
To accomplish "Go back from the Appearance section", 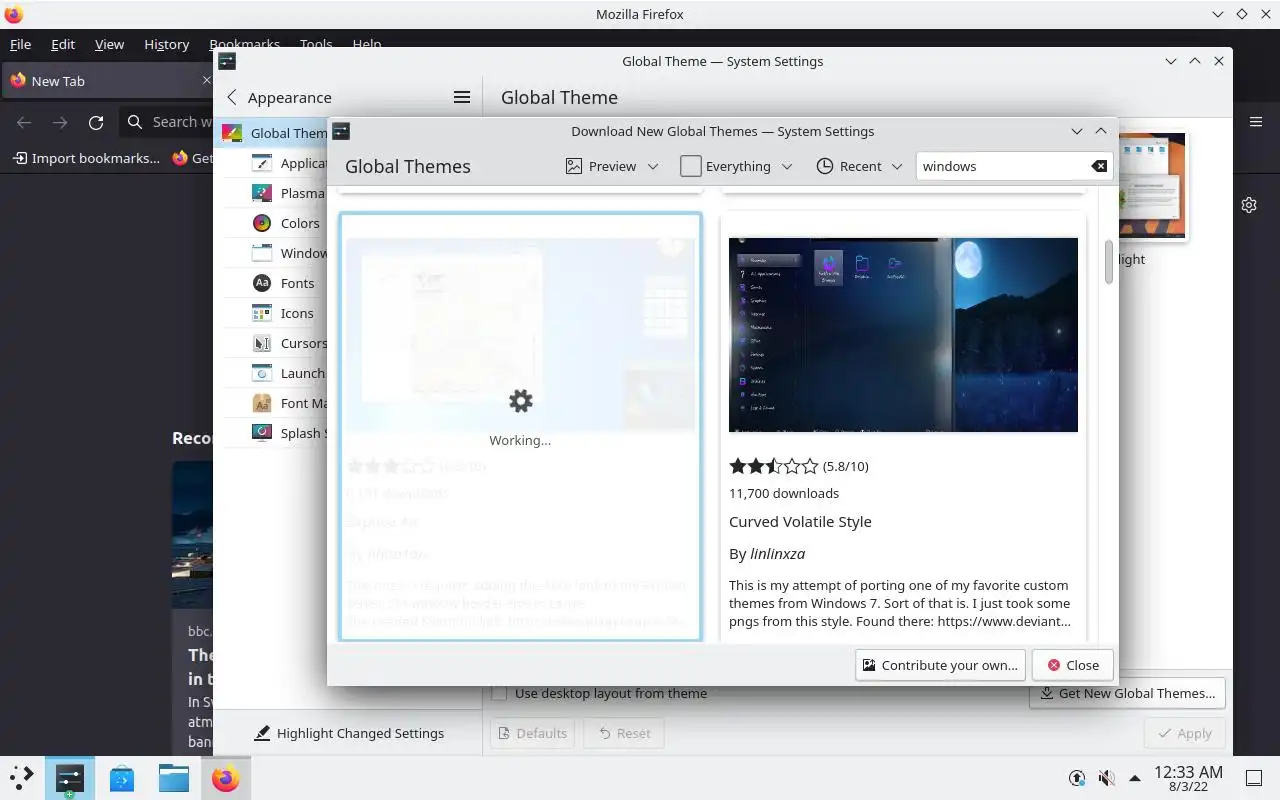I will click(x=232, y=97).
